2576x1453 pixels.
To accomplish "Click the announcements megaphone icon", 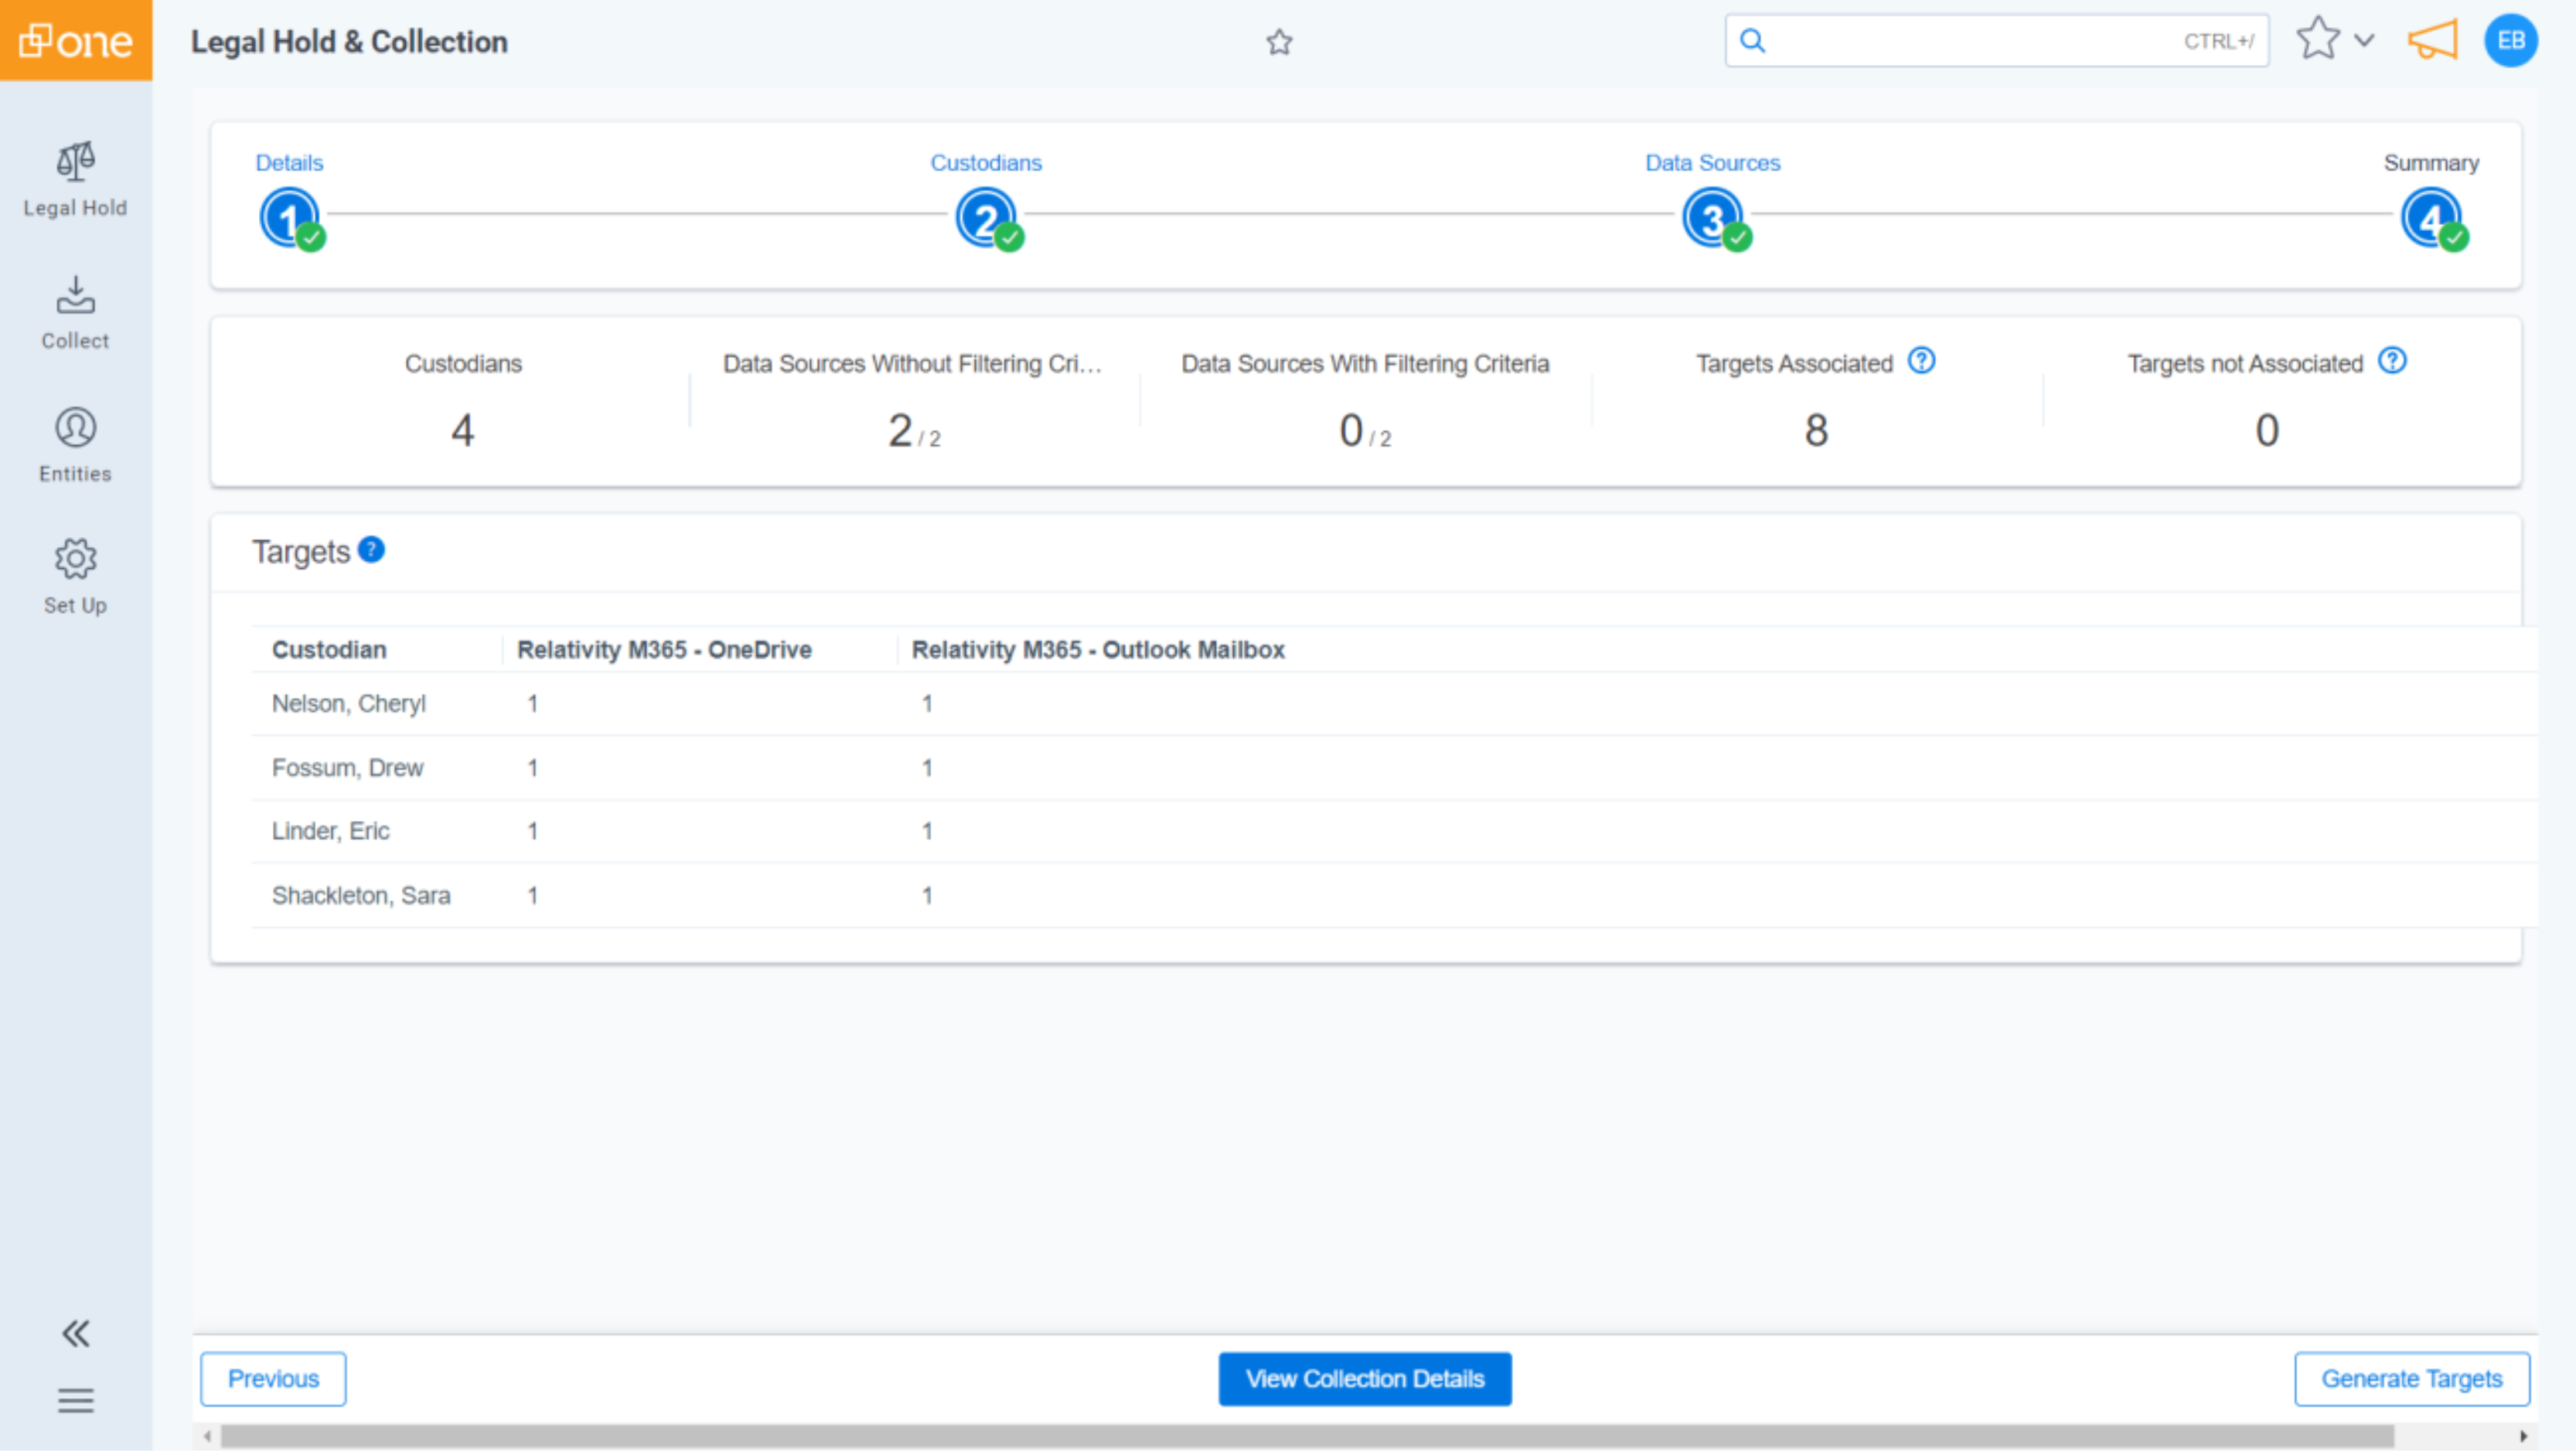I will (2432, 41).
